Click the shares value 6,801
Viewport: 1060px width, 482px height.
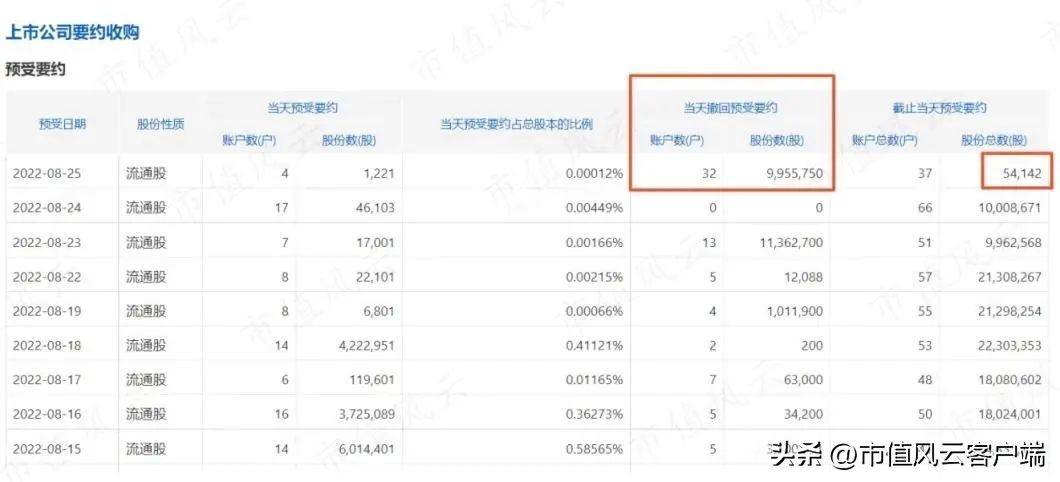click(377, 311)
